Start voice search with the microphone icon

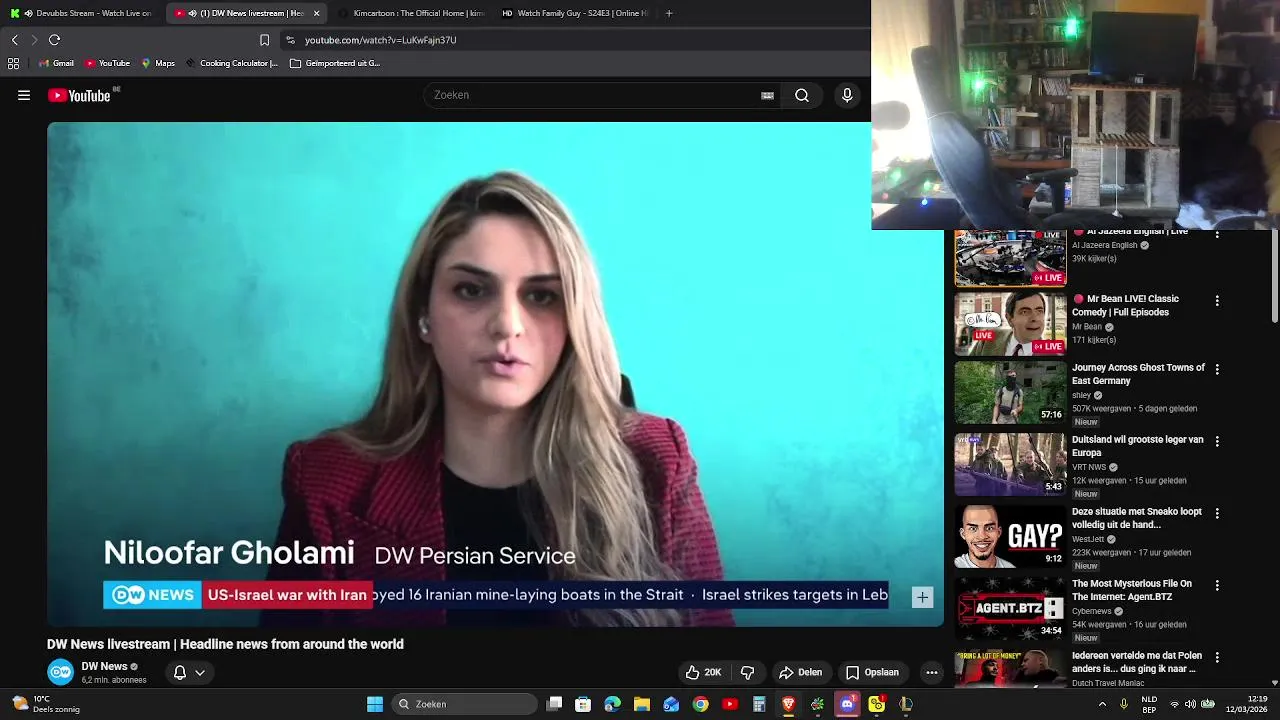[x=847, y=95]
